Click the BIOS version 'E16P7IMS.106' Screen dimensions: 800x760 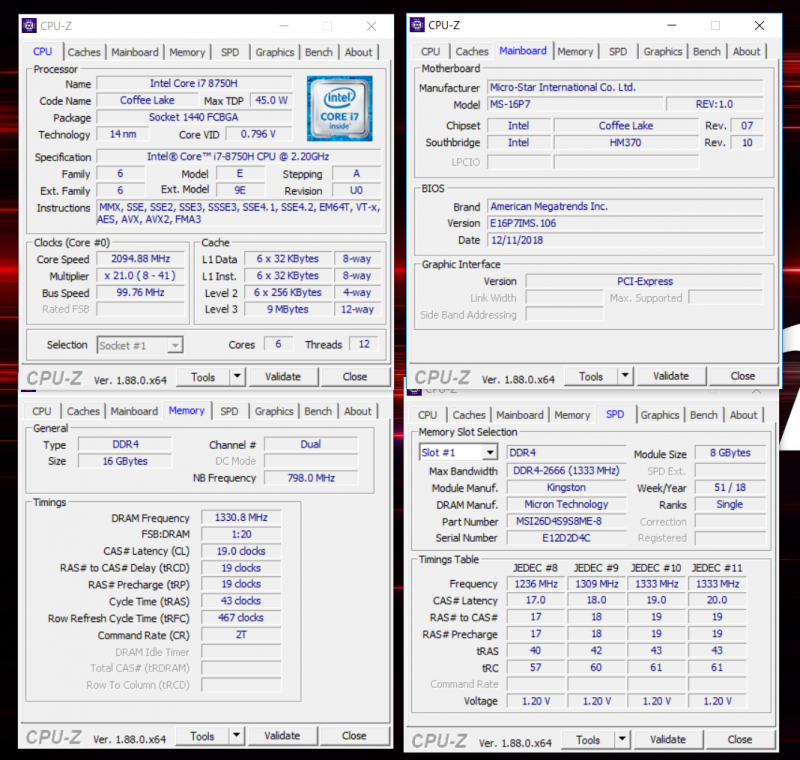[x=626, y=223]
